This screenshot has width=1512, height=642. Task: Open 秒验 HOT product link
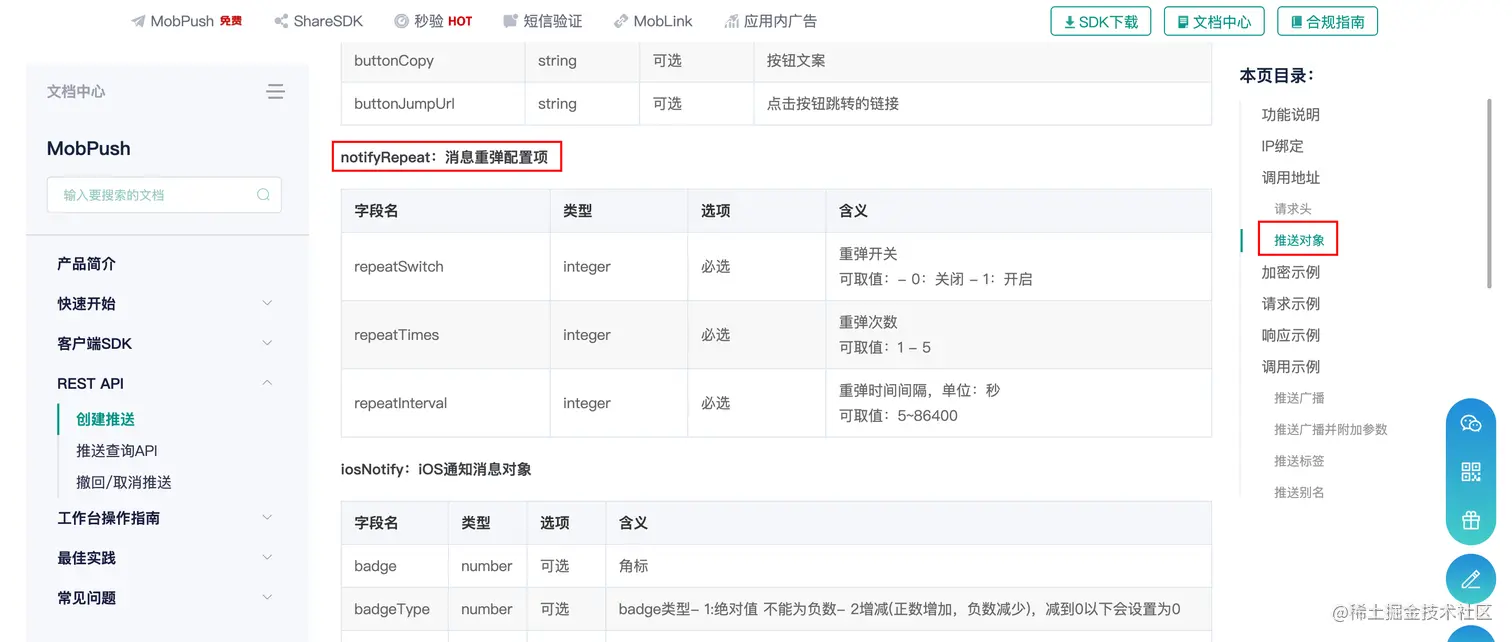pos(433,21)
